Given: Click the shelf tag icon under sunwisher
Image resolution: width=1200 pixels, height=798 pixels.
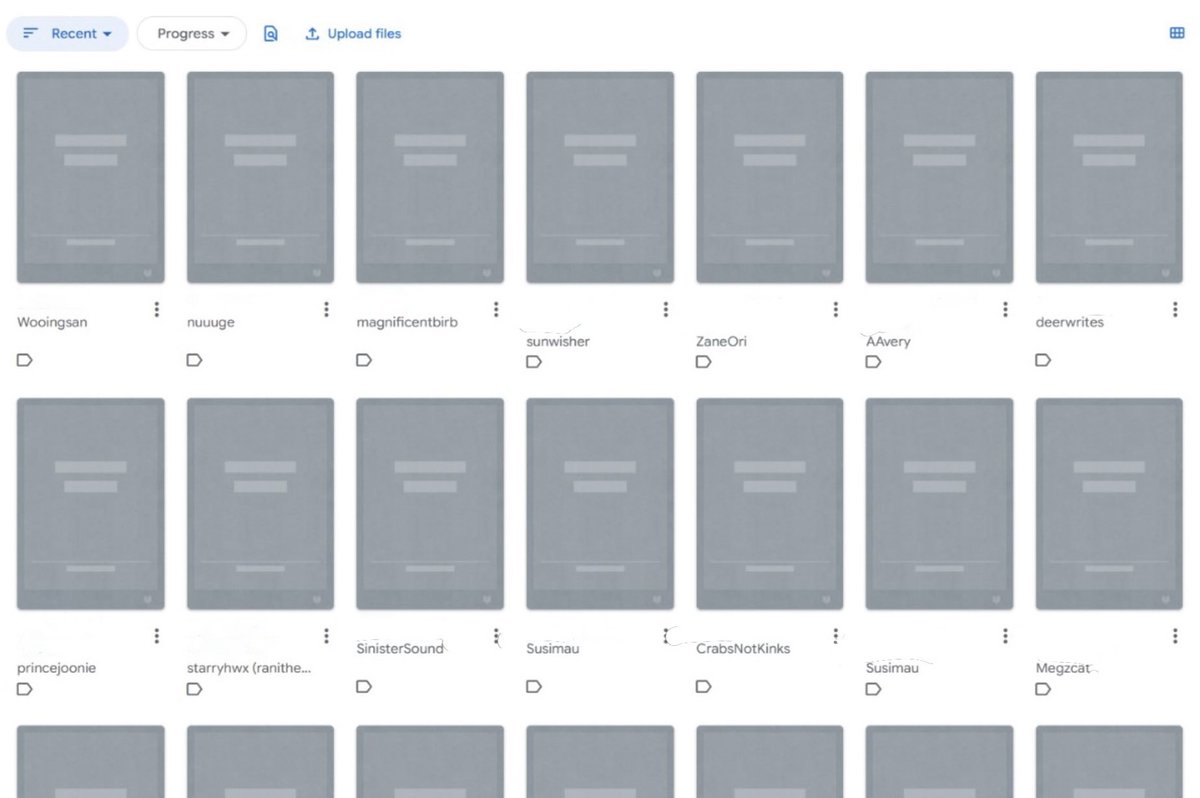Looking at the screenshot, I should [x=534, y=362].
